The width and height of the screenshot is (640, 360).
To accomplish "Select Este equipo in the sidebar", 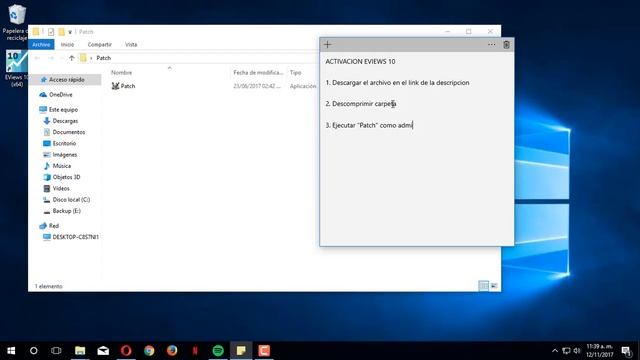I will point(63,110).
